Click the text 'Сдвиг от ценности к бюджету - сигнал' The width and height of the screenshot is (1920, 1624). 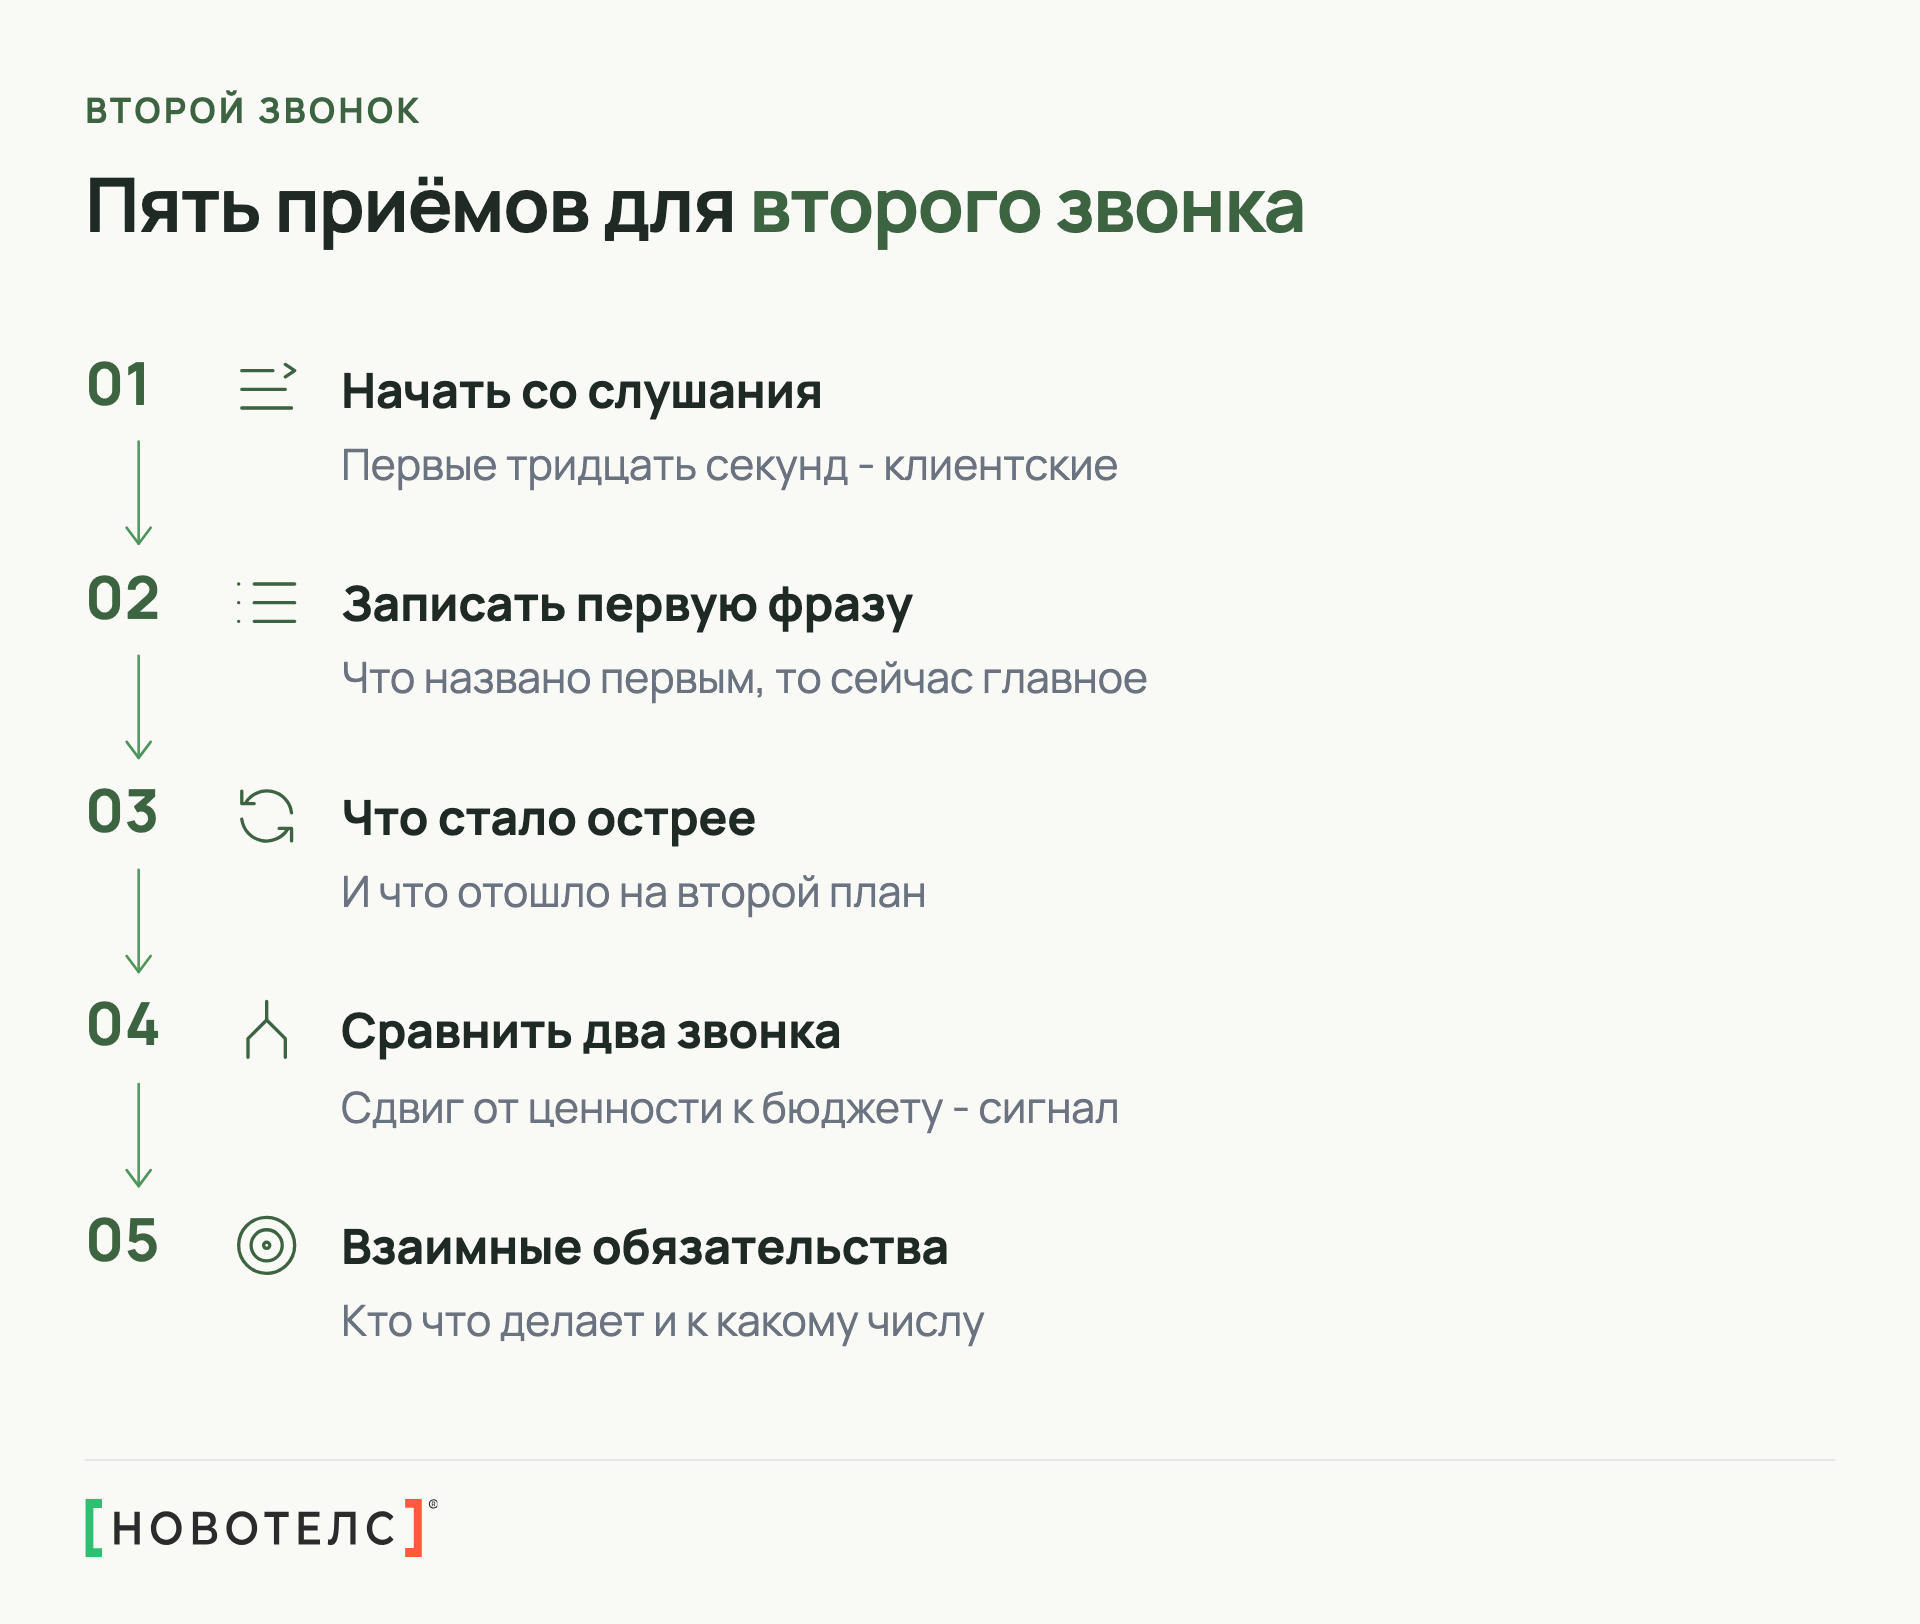[x=729, y=1109]
